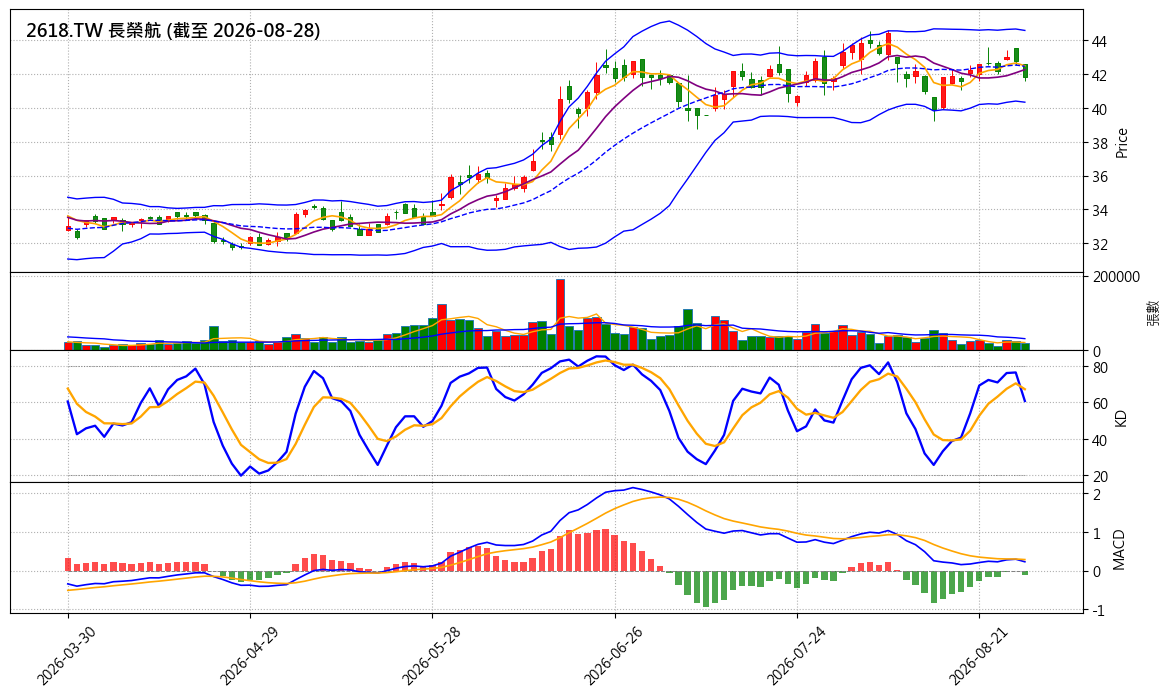The width and height of the screenshot is (1172, 698).
Task: Click the price tick value 44
Action: (1099, 42)
